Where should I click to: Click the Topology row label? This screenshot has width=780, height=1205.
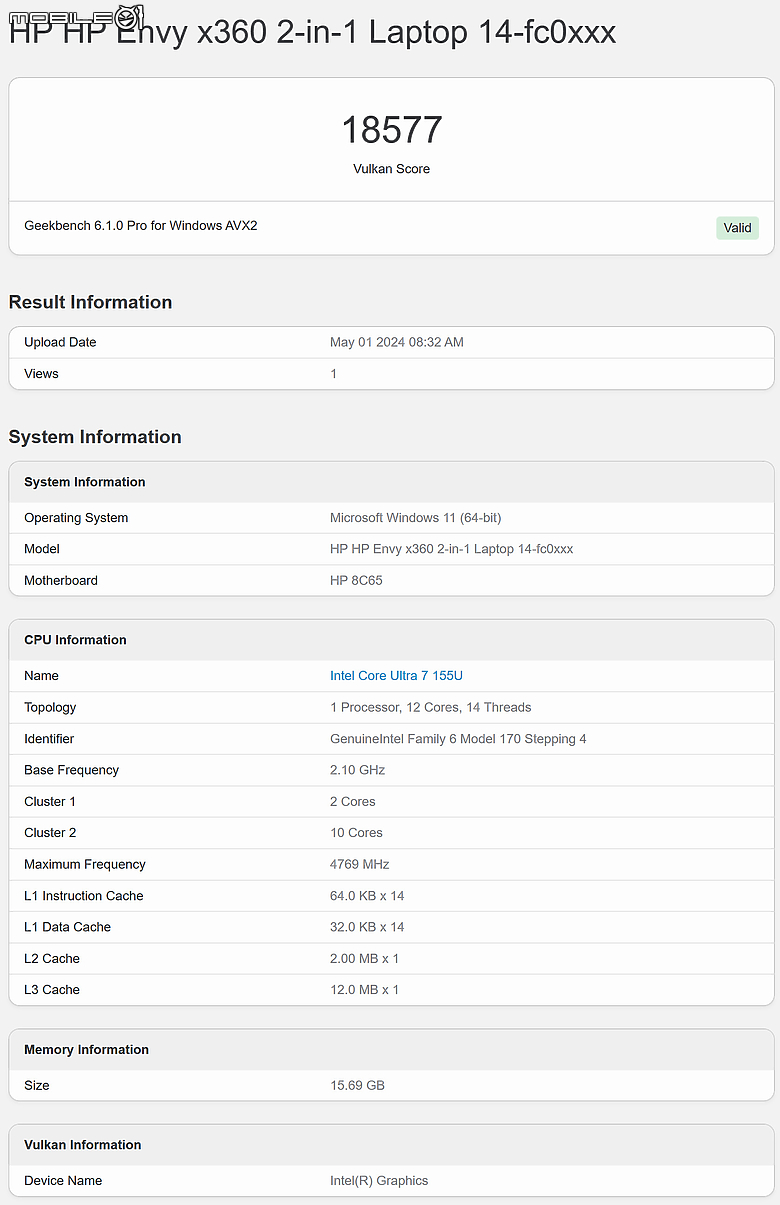click(x=50, y=707)
